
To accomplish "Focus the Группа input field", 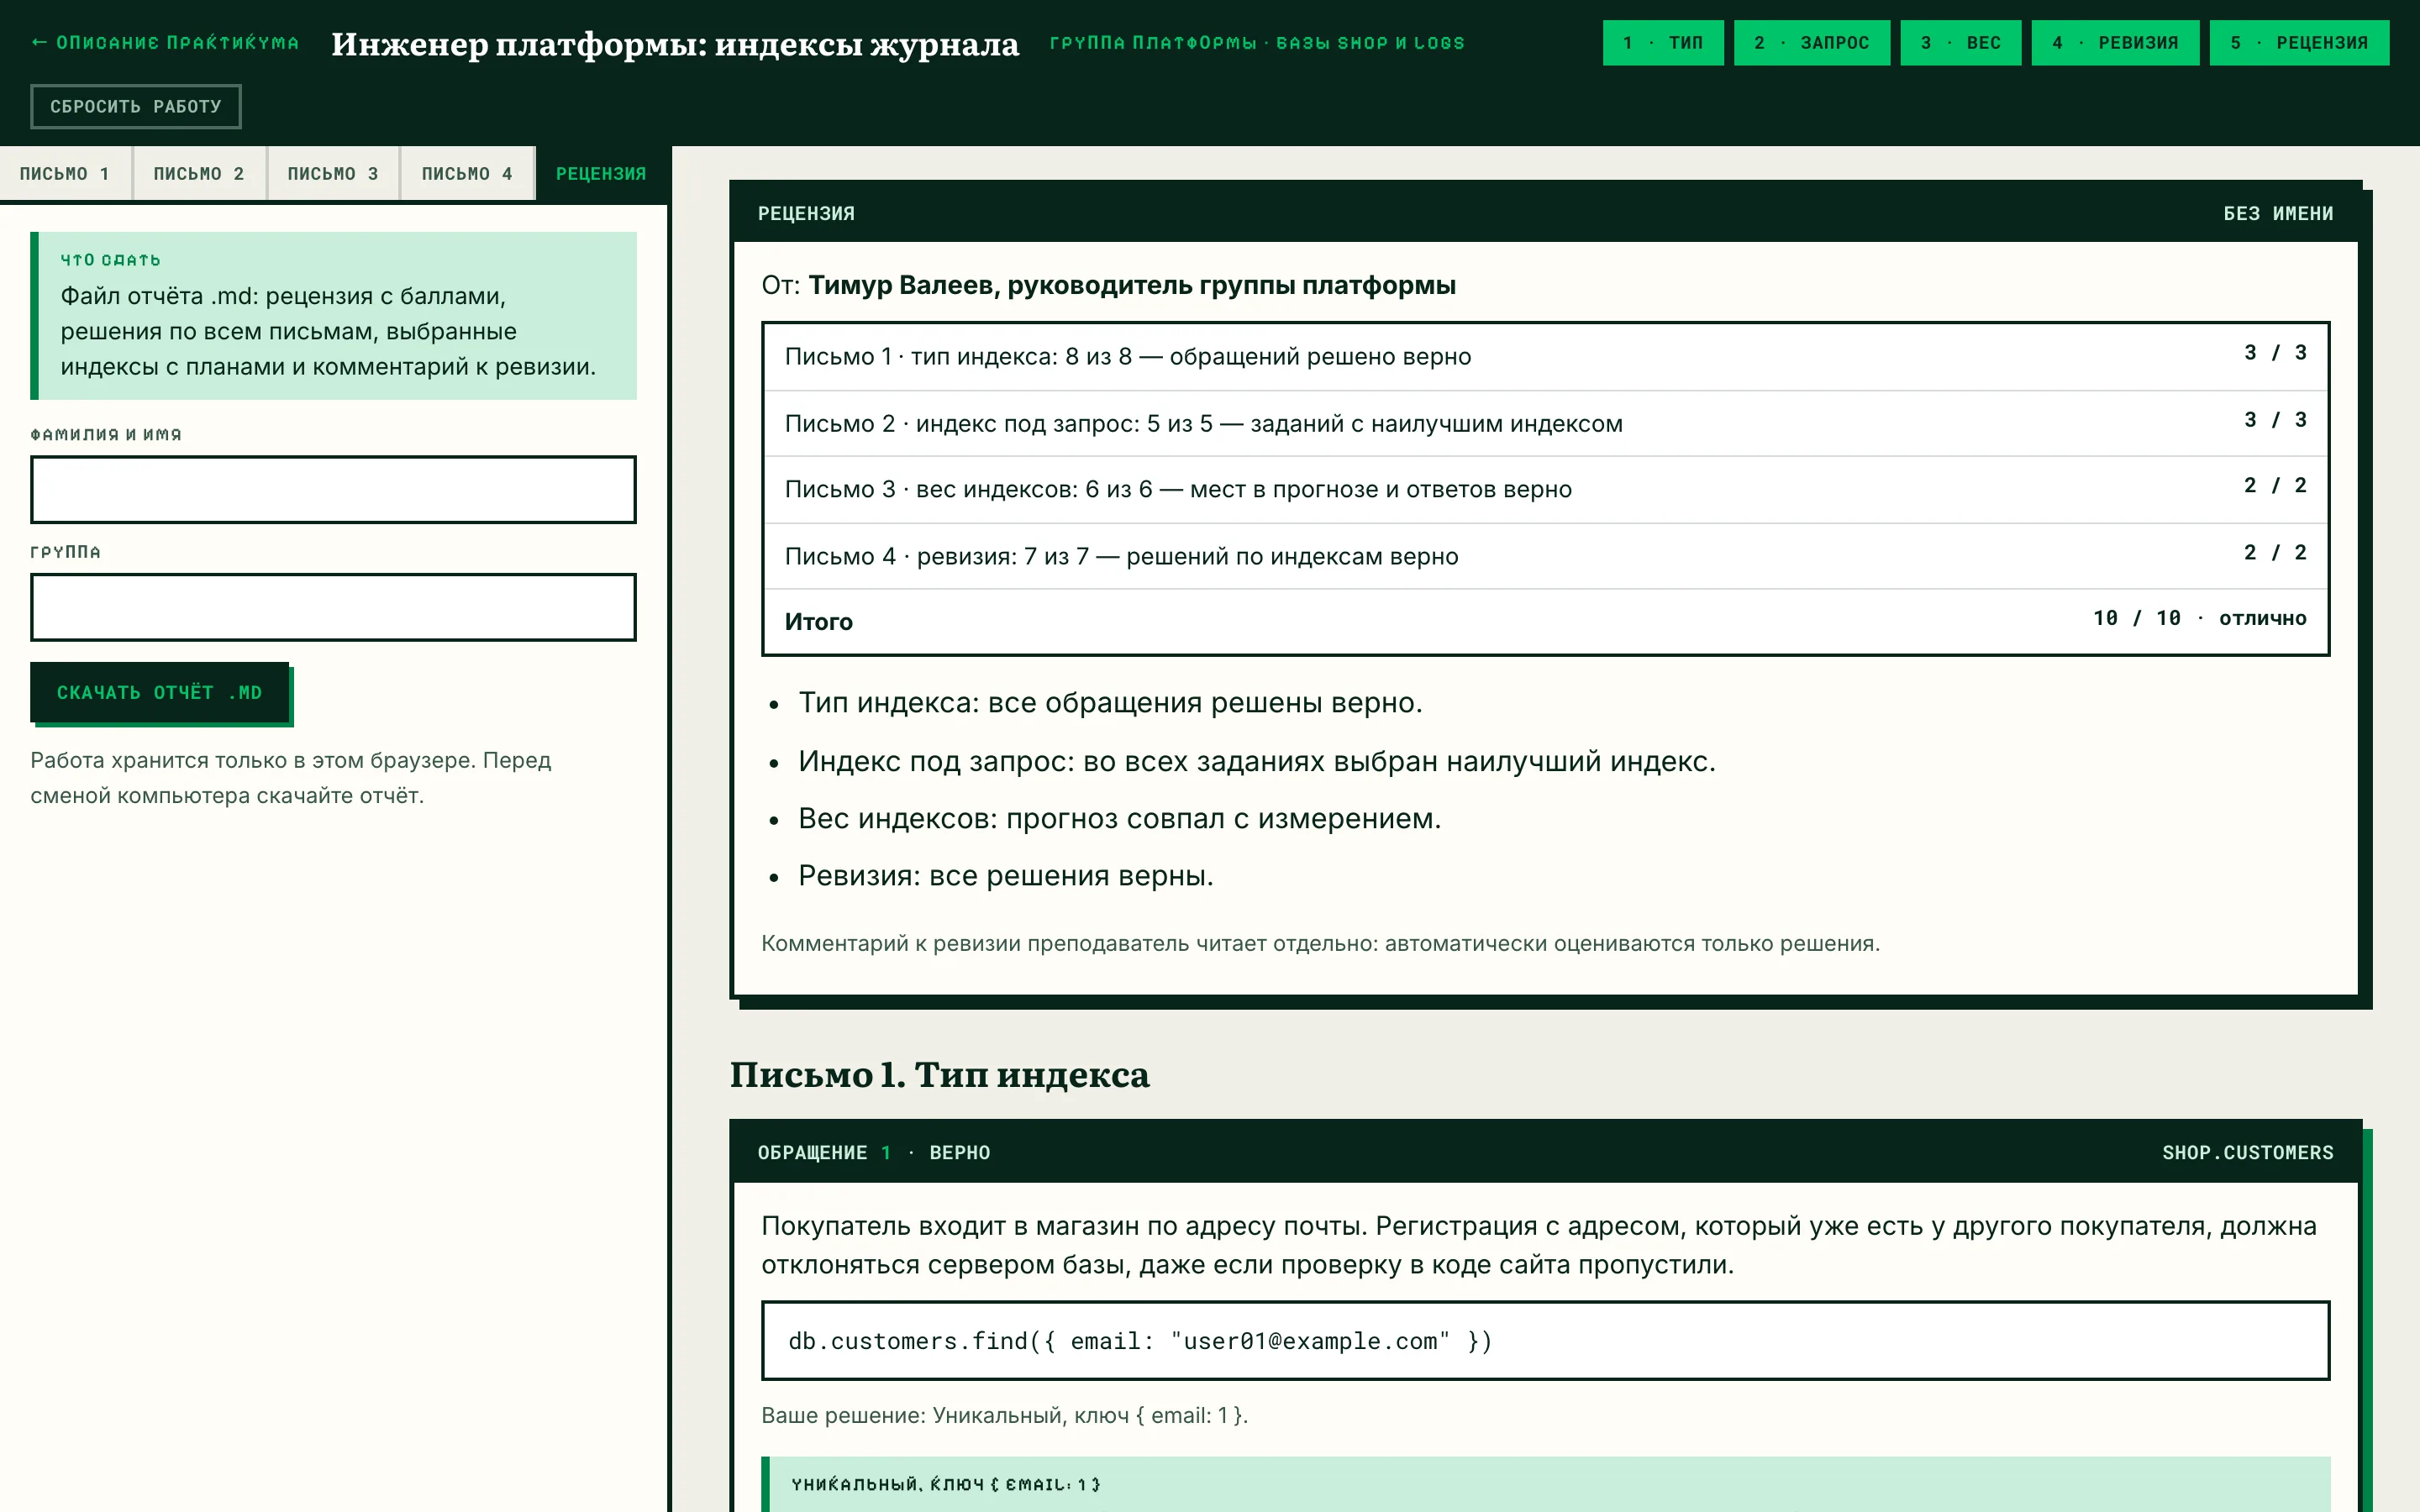I will (333, 607).
